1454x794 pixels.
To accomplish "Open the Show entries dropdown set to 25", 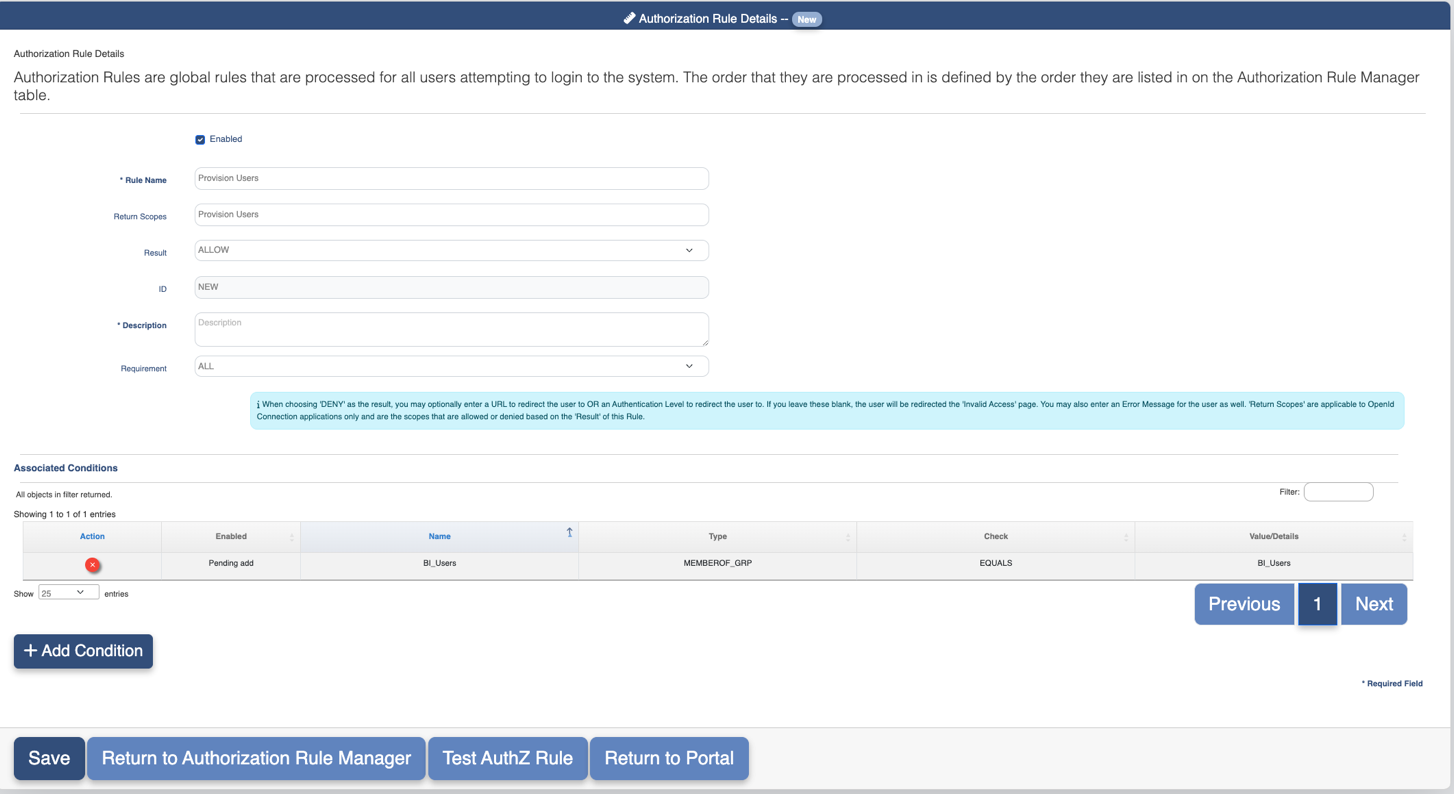I will 68,593.
